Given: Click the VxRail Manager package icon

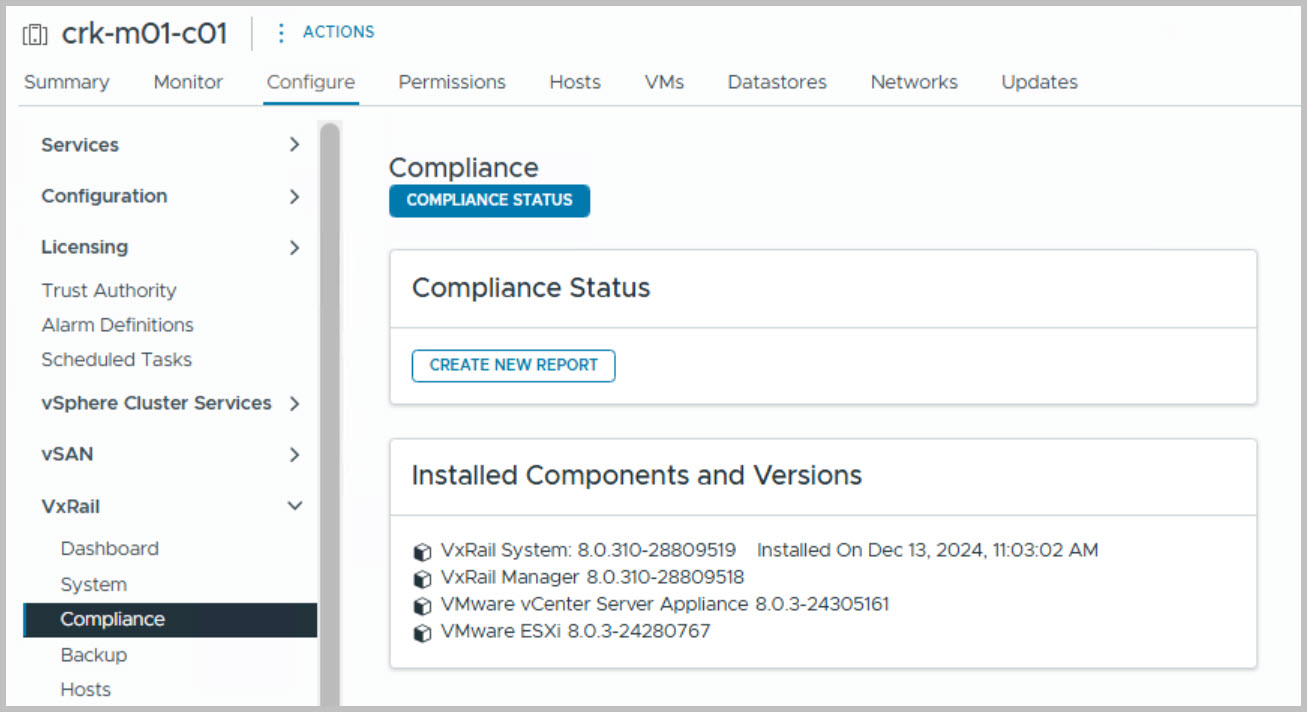Looking at the screenshot, I should tap(423, 578).
